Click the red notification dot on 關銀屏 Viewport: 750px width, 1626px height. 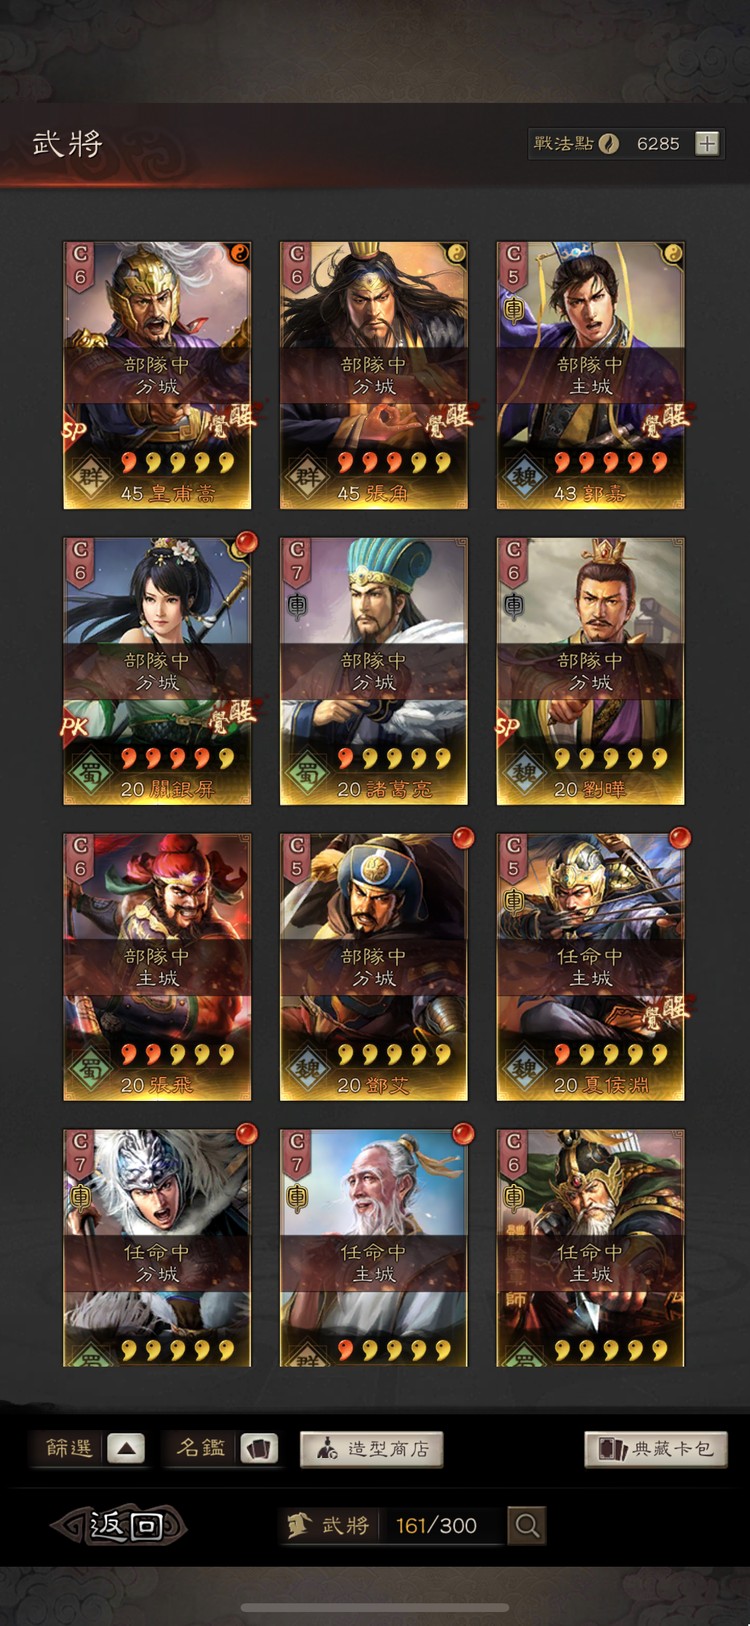[246, 542]
